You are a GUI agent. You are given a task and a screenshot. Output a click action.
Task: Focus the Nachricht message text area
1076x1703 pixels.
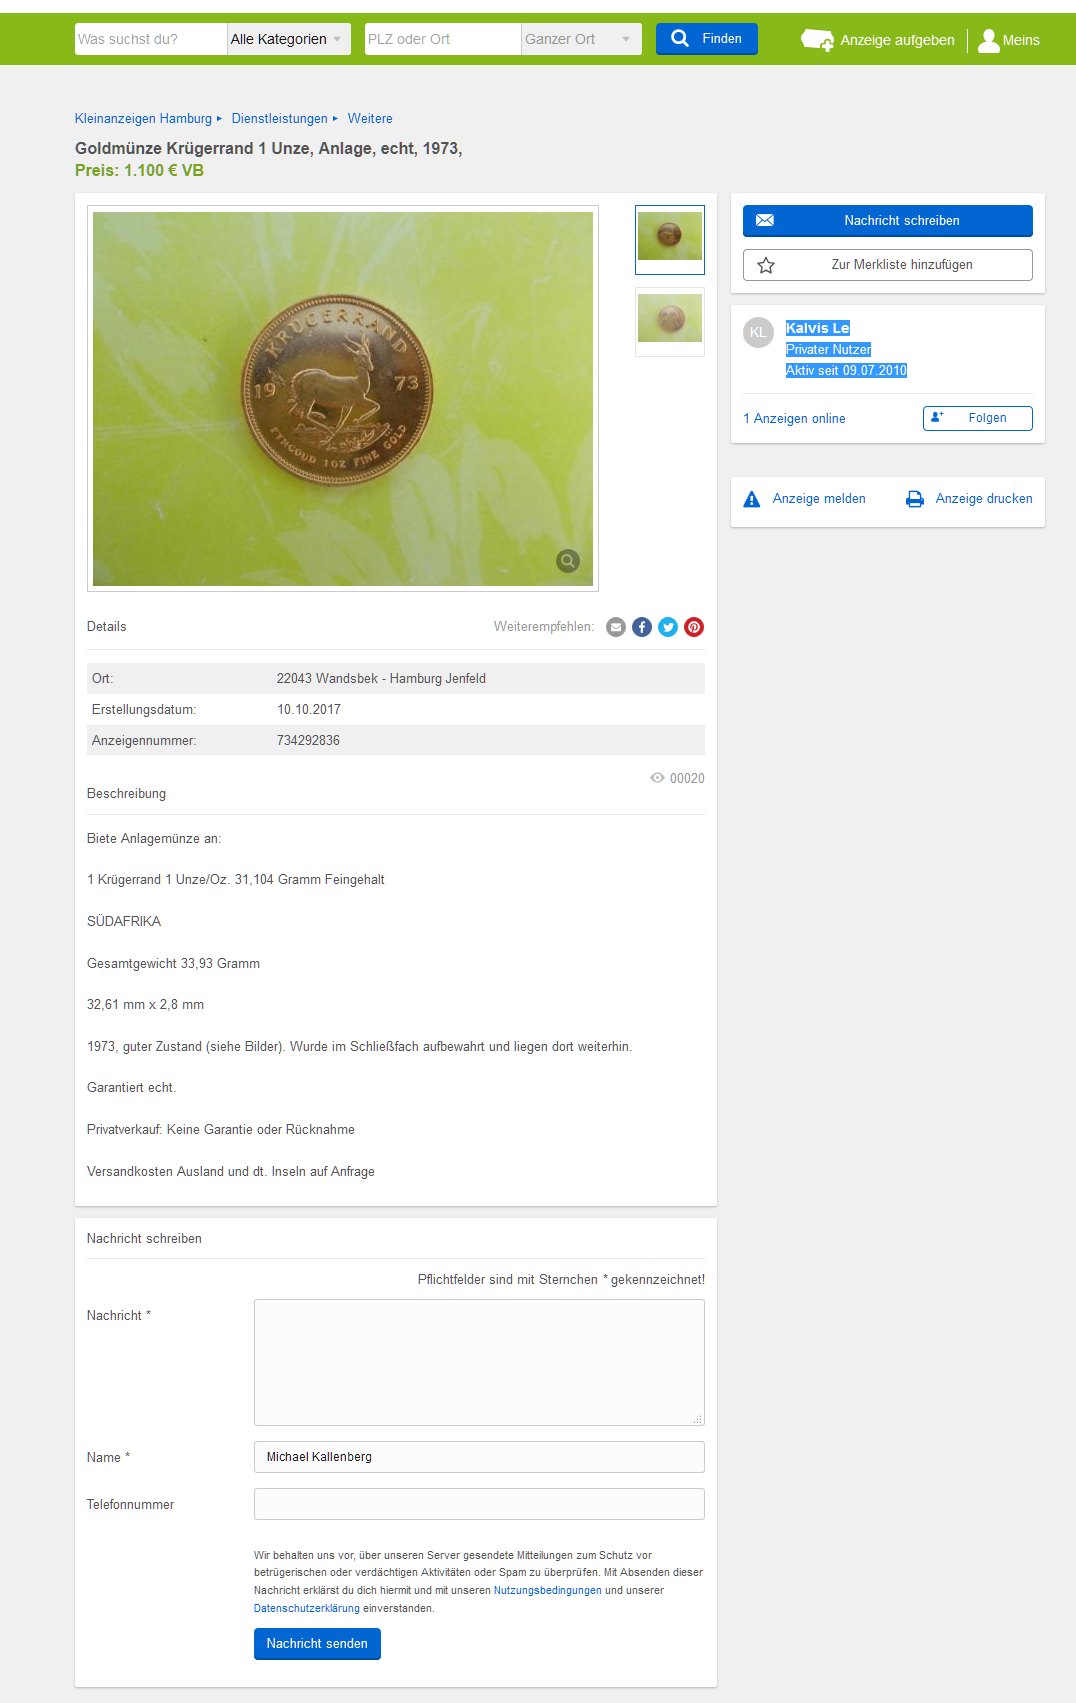click(x=479, y=1362)
